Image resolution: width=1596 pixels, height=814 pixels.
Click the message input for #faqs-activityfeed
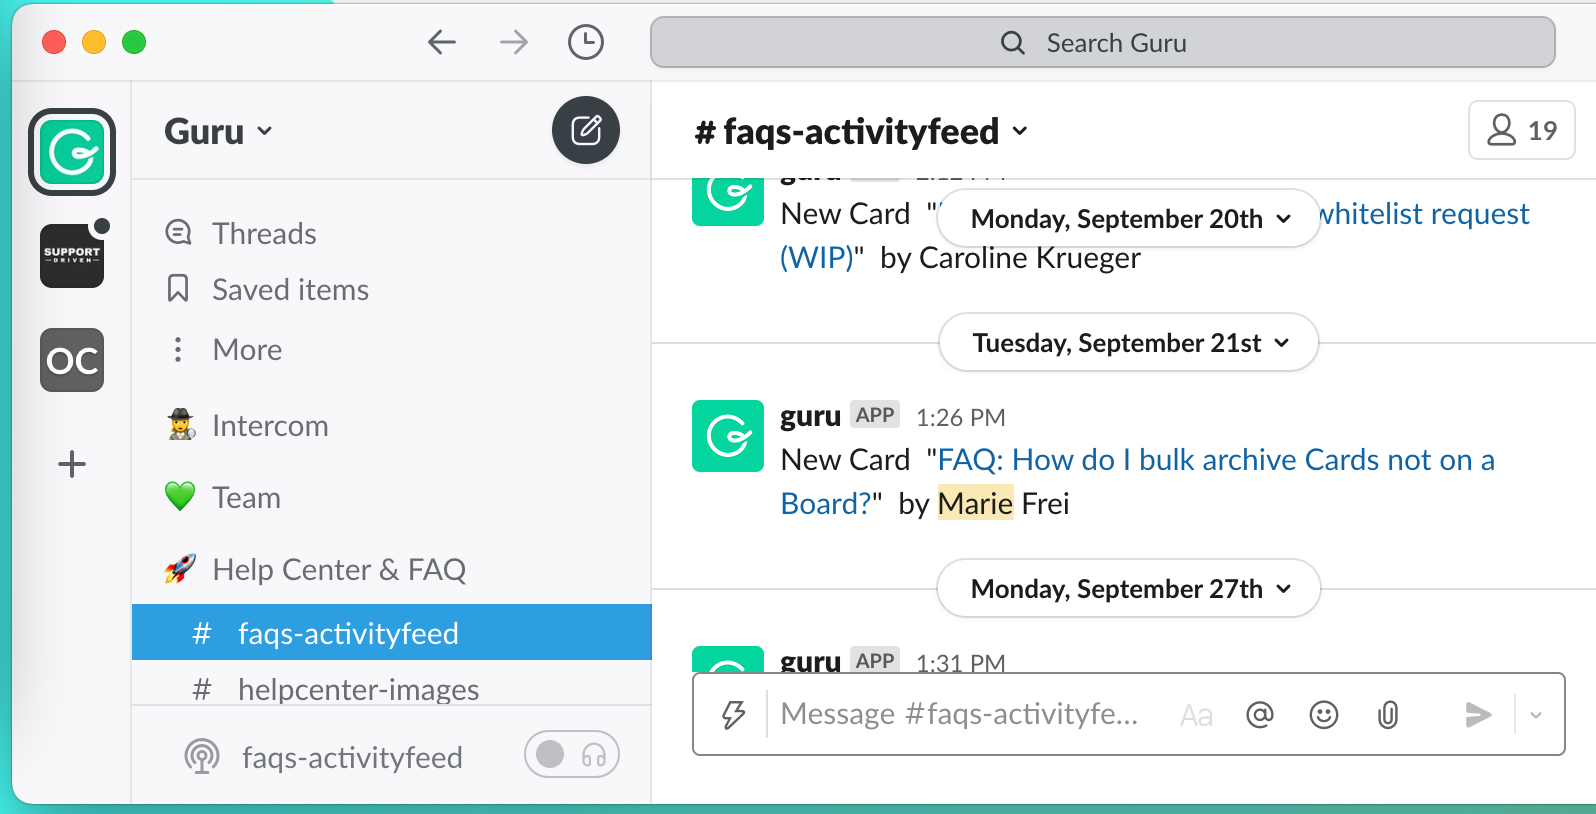(959, 714)
